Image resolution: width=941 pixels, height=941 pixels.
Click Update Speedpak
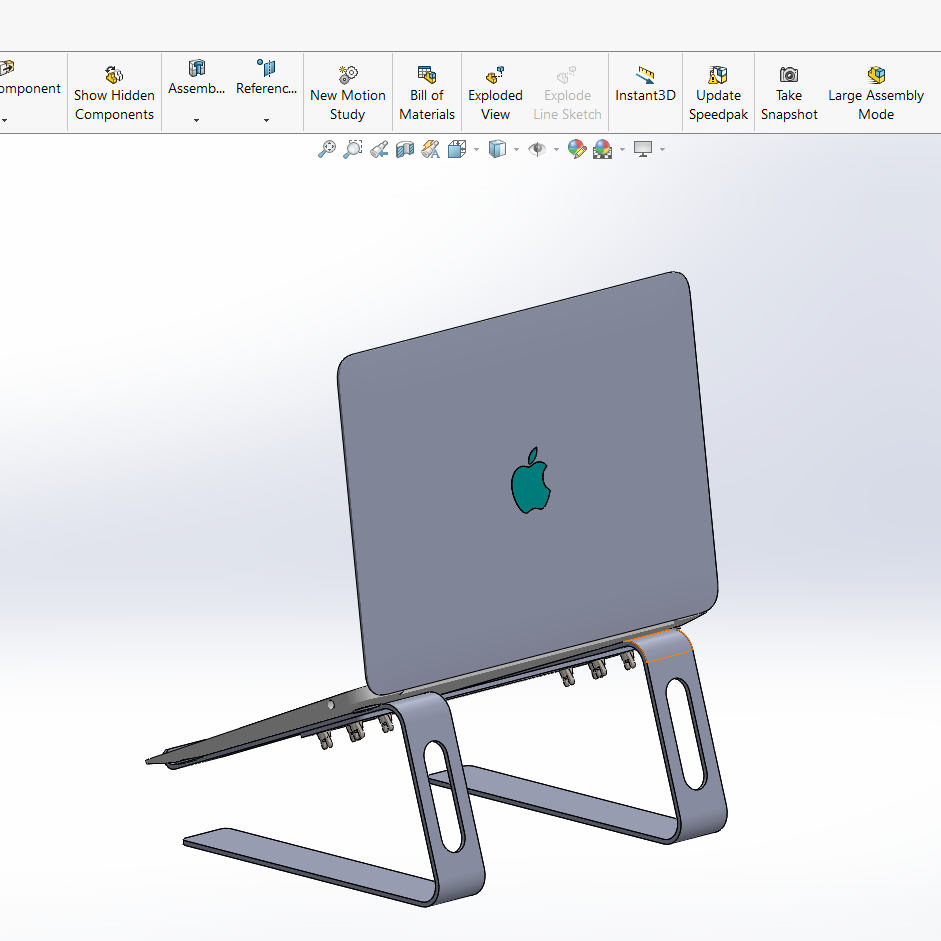click(718, 93)
